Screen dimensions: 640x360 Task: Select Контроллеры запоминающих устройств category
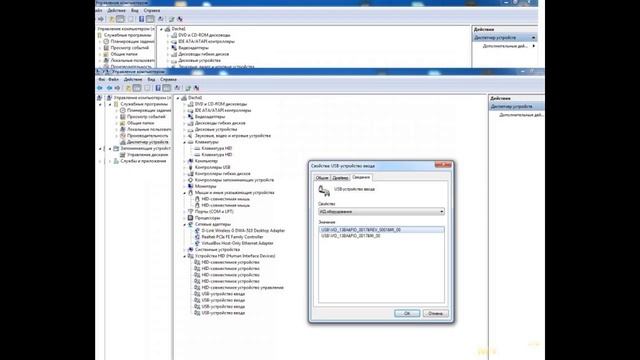coord(234,180)
